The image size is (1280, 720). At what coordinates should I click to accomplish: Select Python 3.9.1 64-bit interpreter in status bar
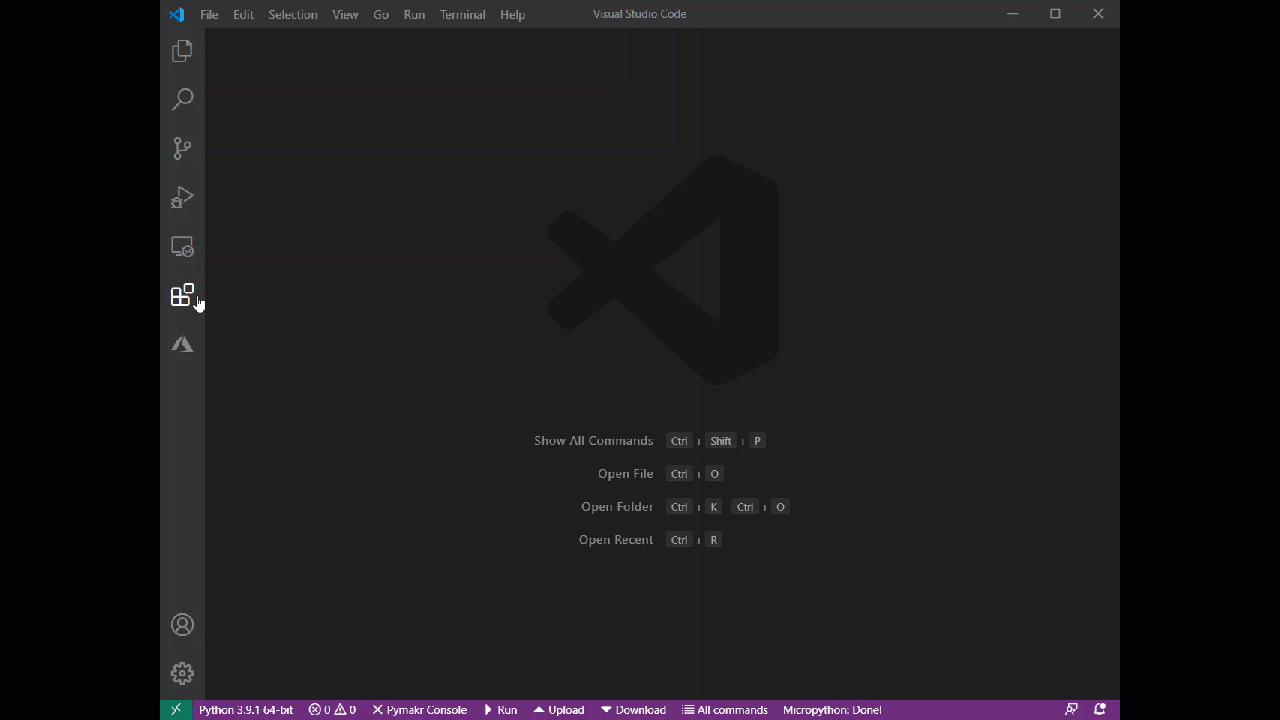(246, 710)
